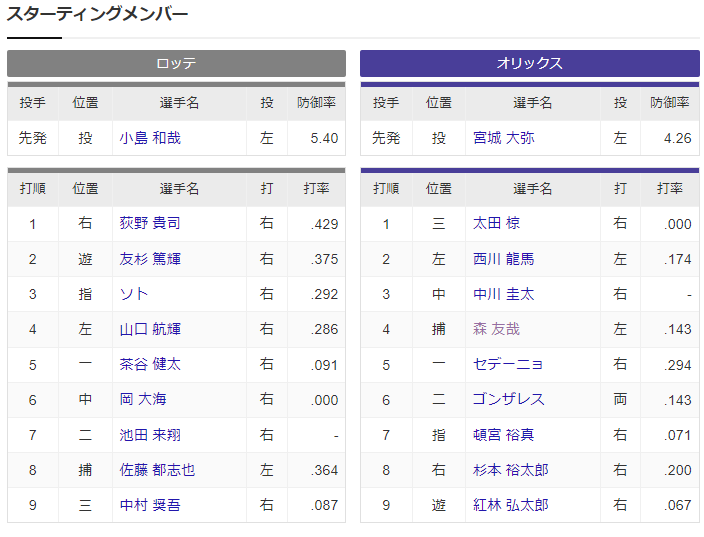Select 茶谷 健太 player link
This screenshot has width=704, height=537.
150,364
